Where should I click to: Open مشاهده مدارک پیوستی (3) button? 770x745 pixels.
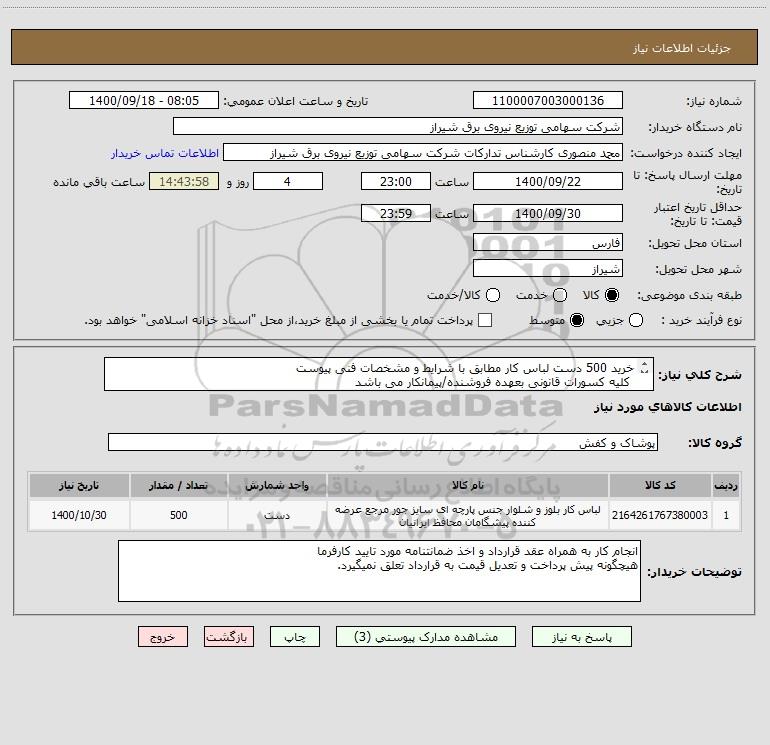pos(426,637)
